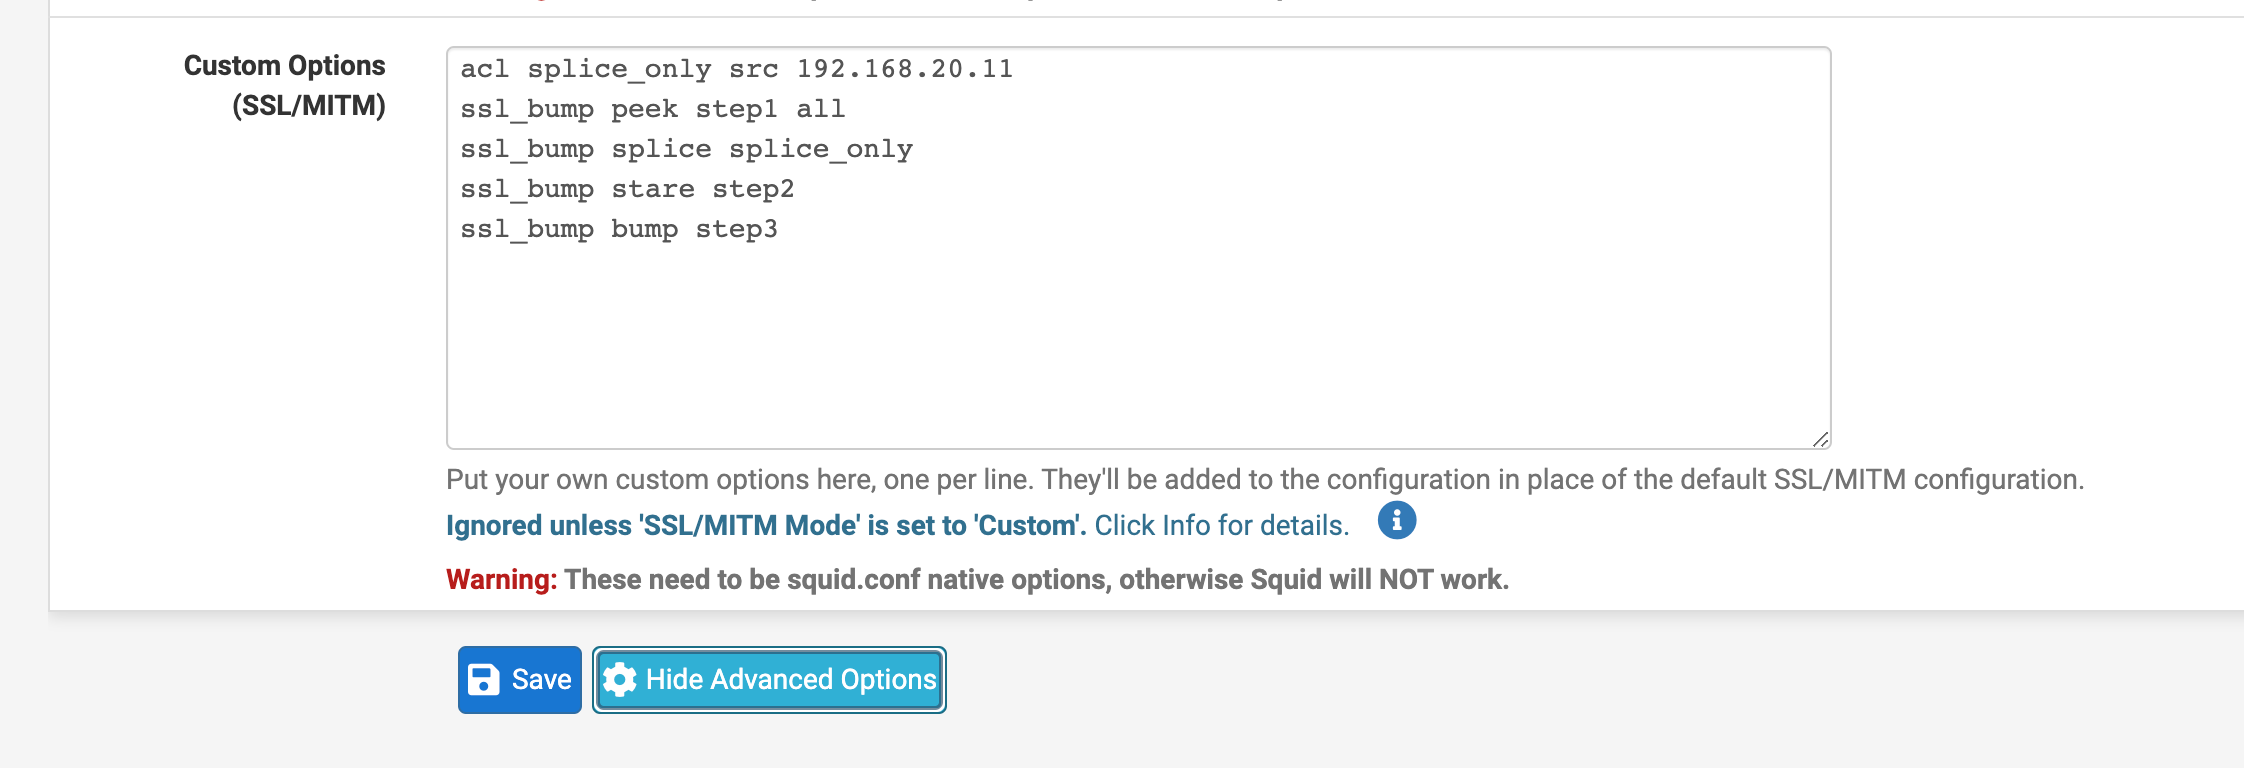The width and height of the screenshot is (2244, 768).
Task: Click the 'squid.conf native options' warning sentence
Action: click(1036, 579)
